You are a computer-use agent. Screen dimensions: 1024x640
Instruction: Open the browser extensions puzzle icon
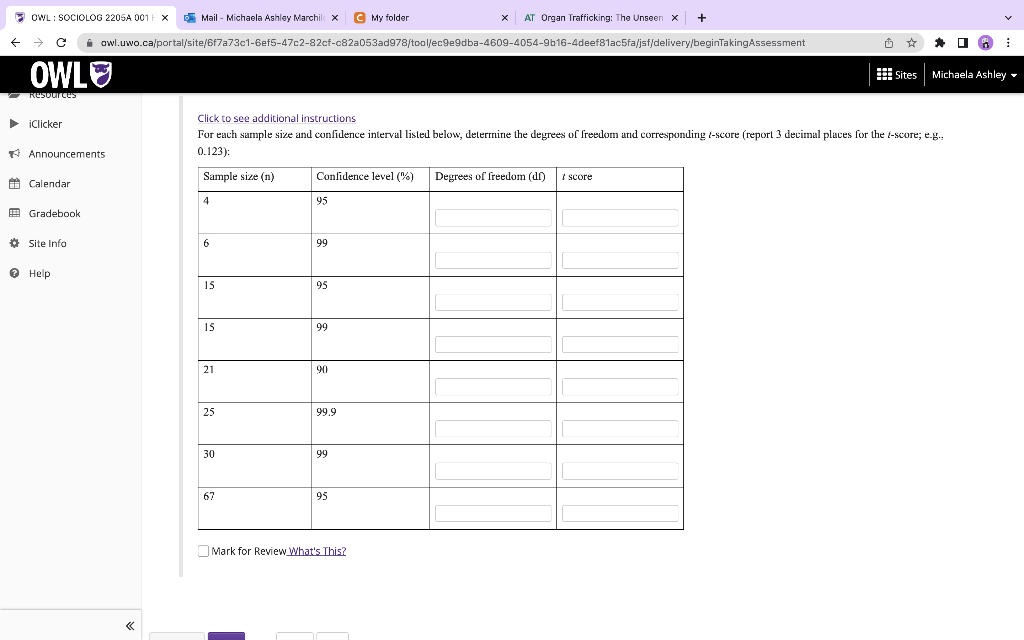tap(940, 42)
